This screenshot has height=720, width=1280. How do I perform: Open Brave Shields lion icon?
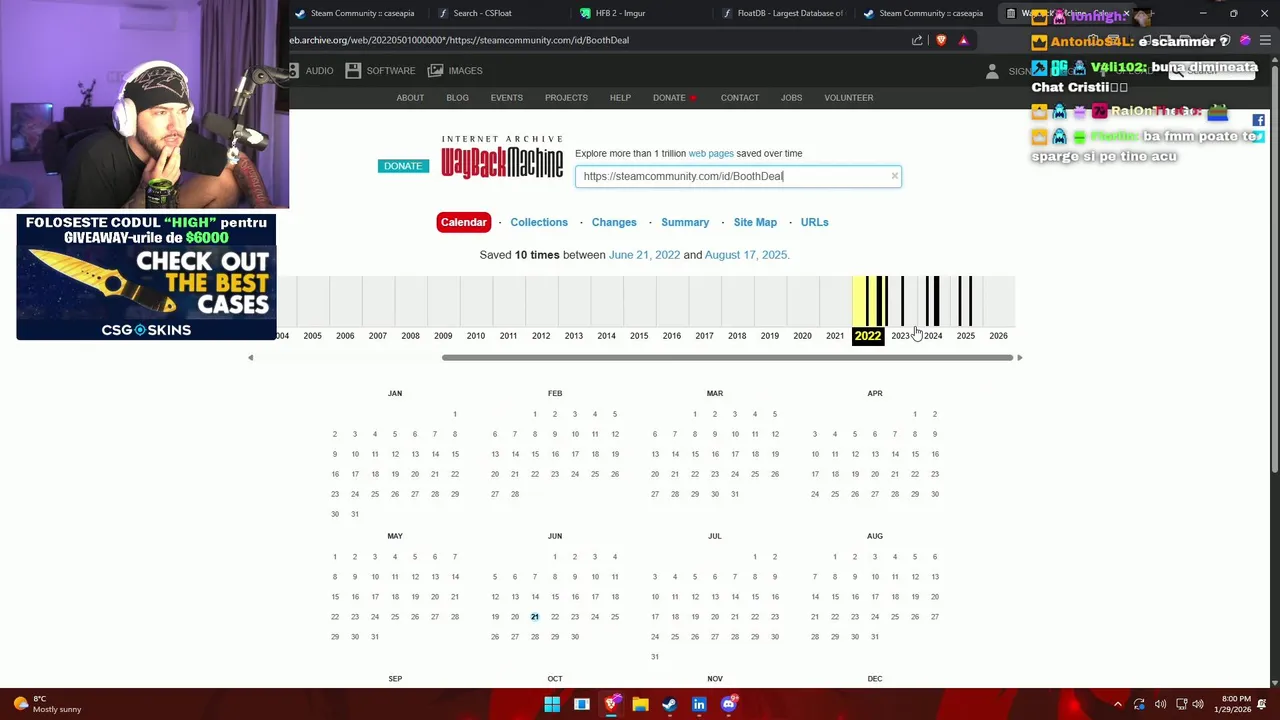tap(941, 40)
